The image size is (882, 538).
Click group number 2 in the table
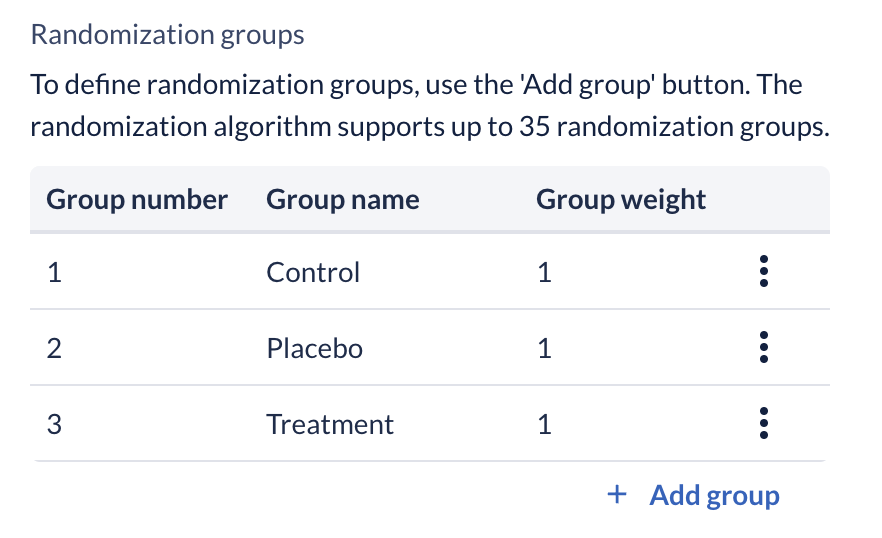54,348
